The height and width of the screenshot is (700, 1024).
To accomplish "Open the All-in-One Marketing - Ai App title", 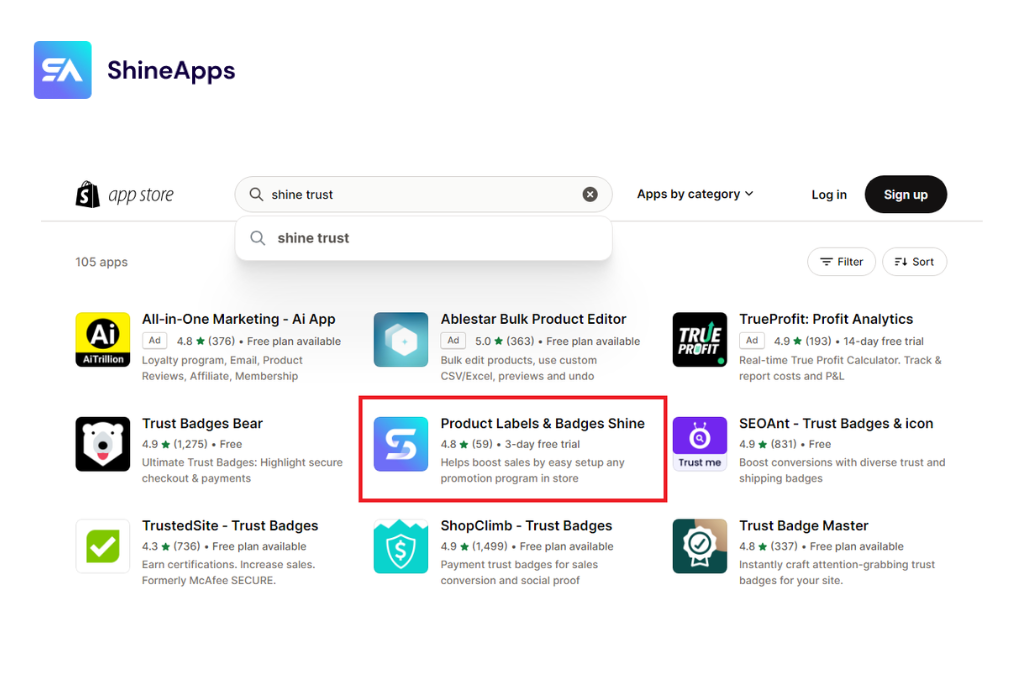I will pos(238,319).
